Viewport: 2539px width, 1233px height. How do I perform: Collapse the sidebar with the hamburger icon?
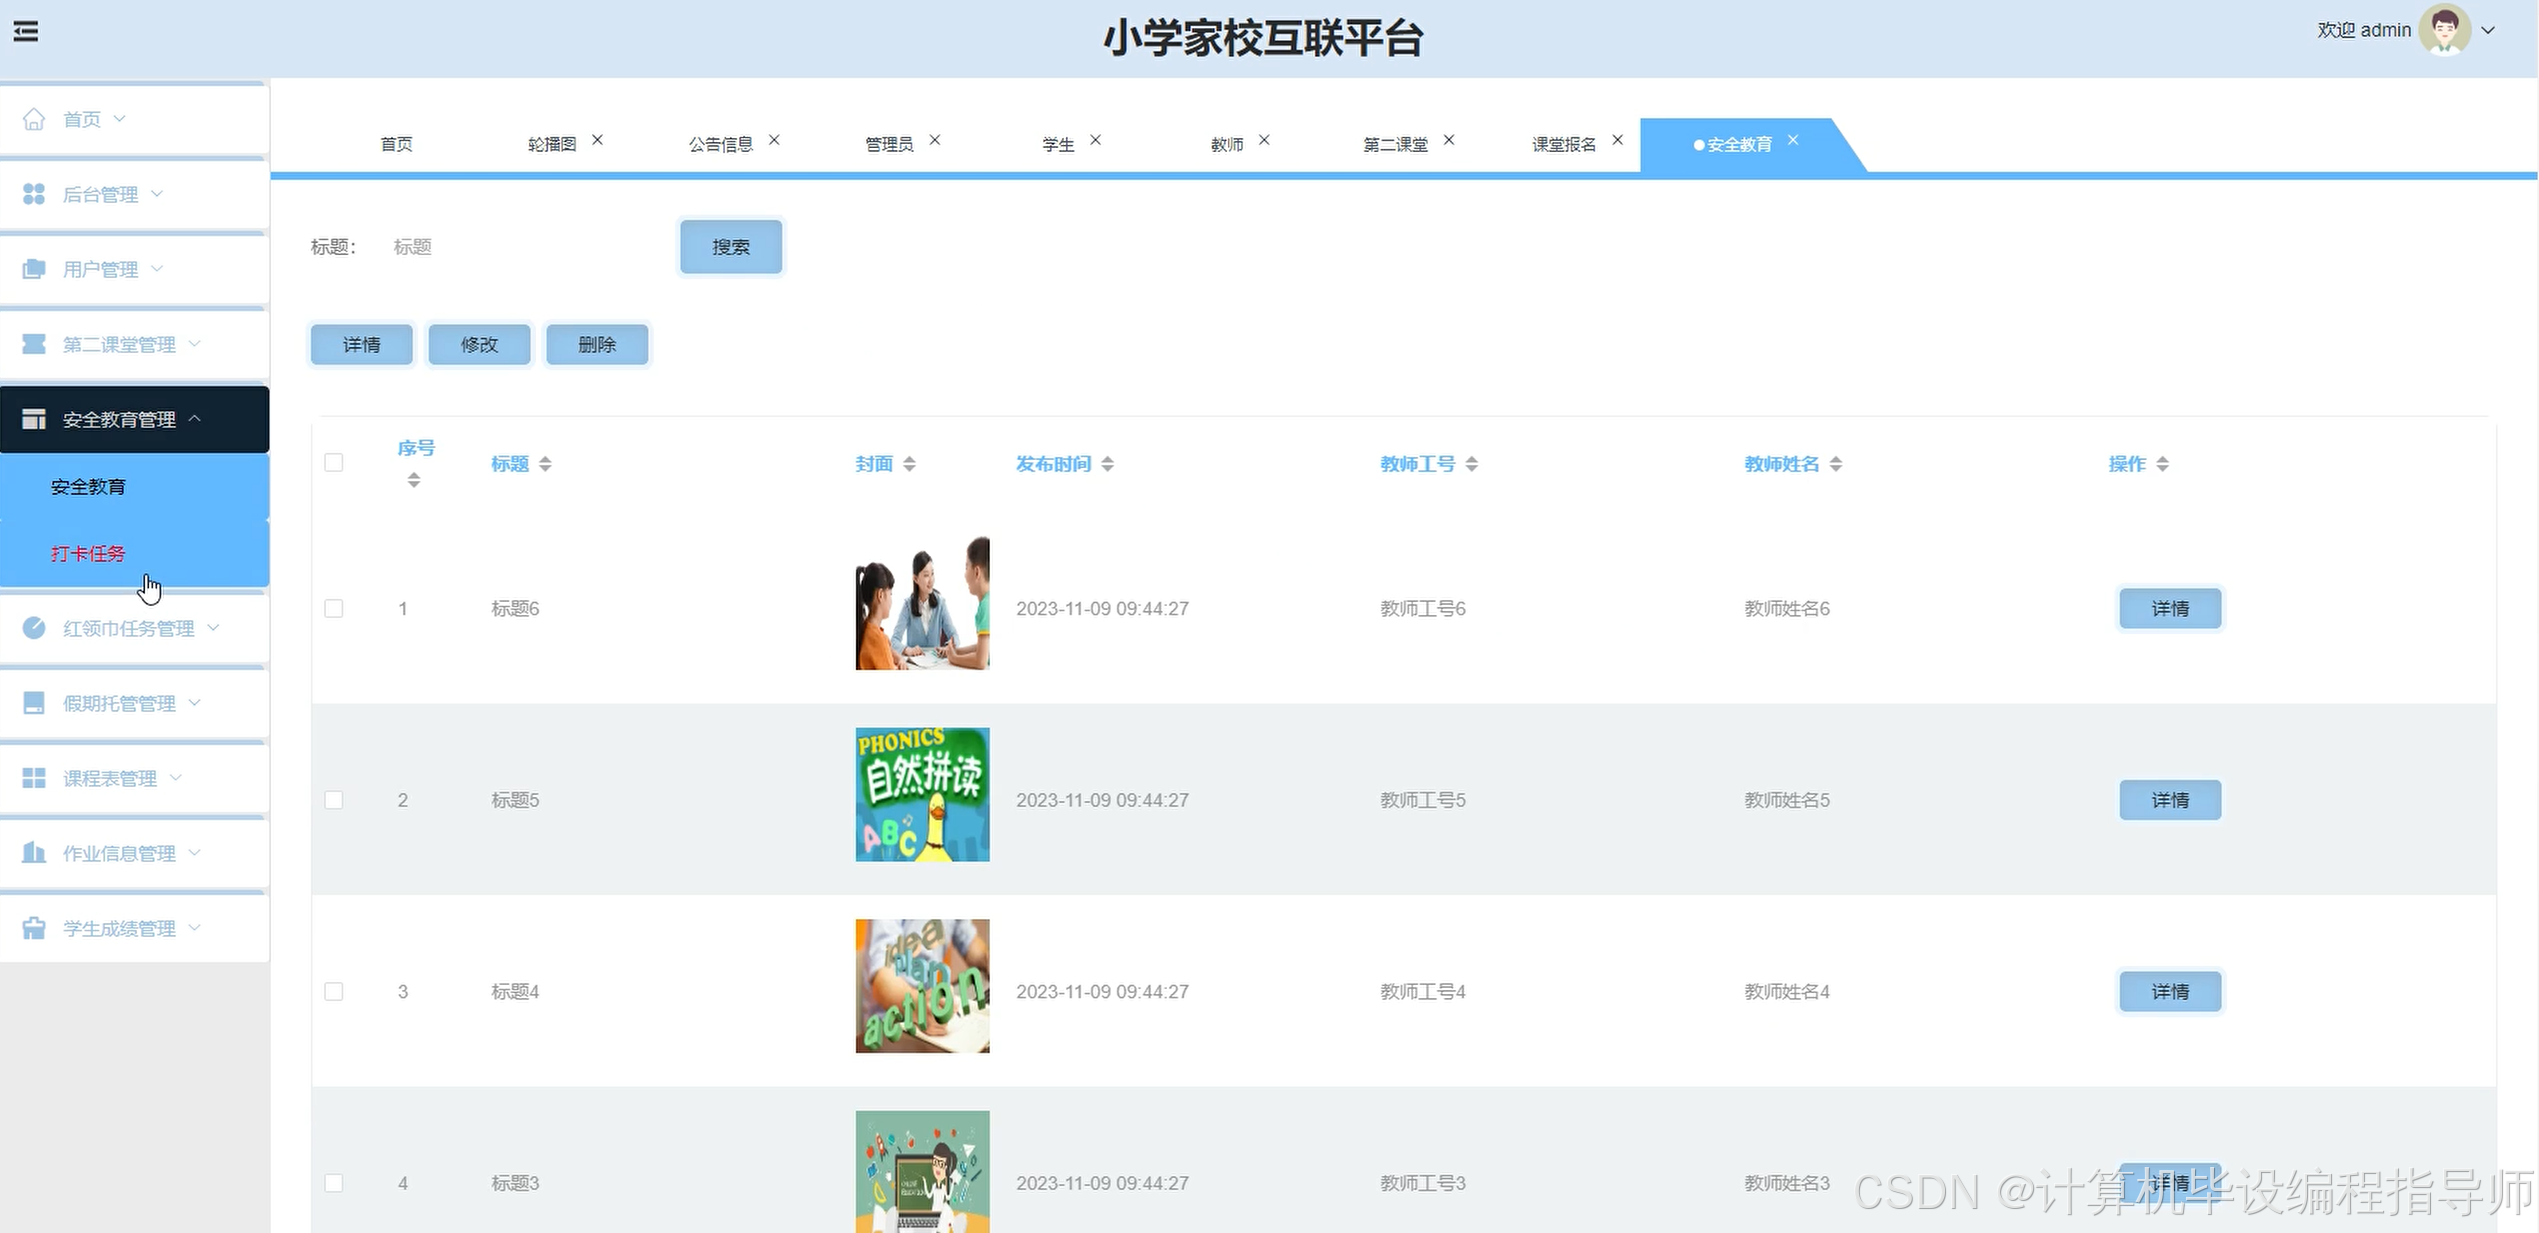26,32
